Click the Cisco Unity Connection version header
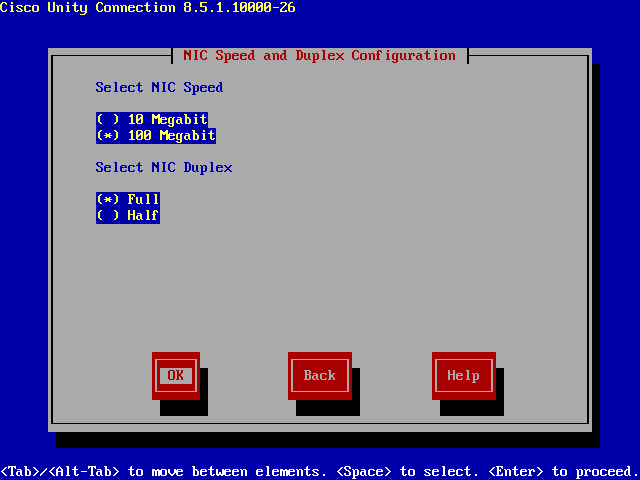Screen dimensions: 640x480 click(x=147, y=8)
